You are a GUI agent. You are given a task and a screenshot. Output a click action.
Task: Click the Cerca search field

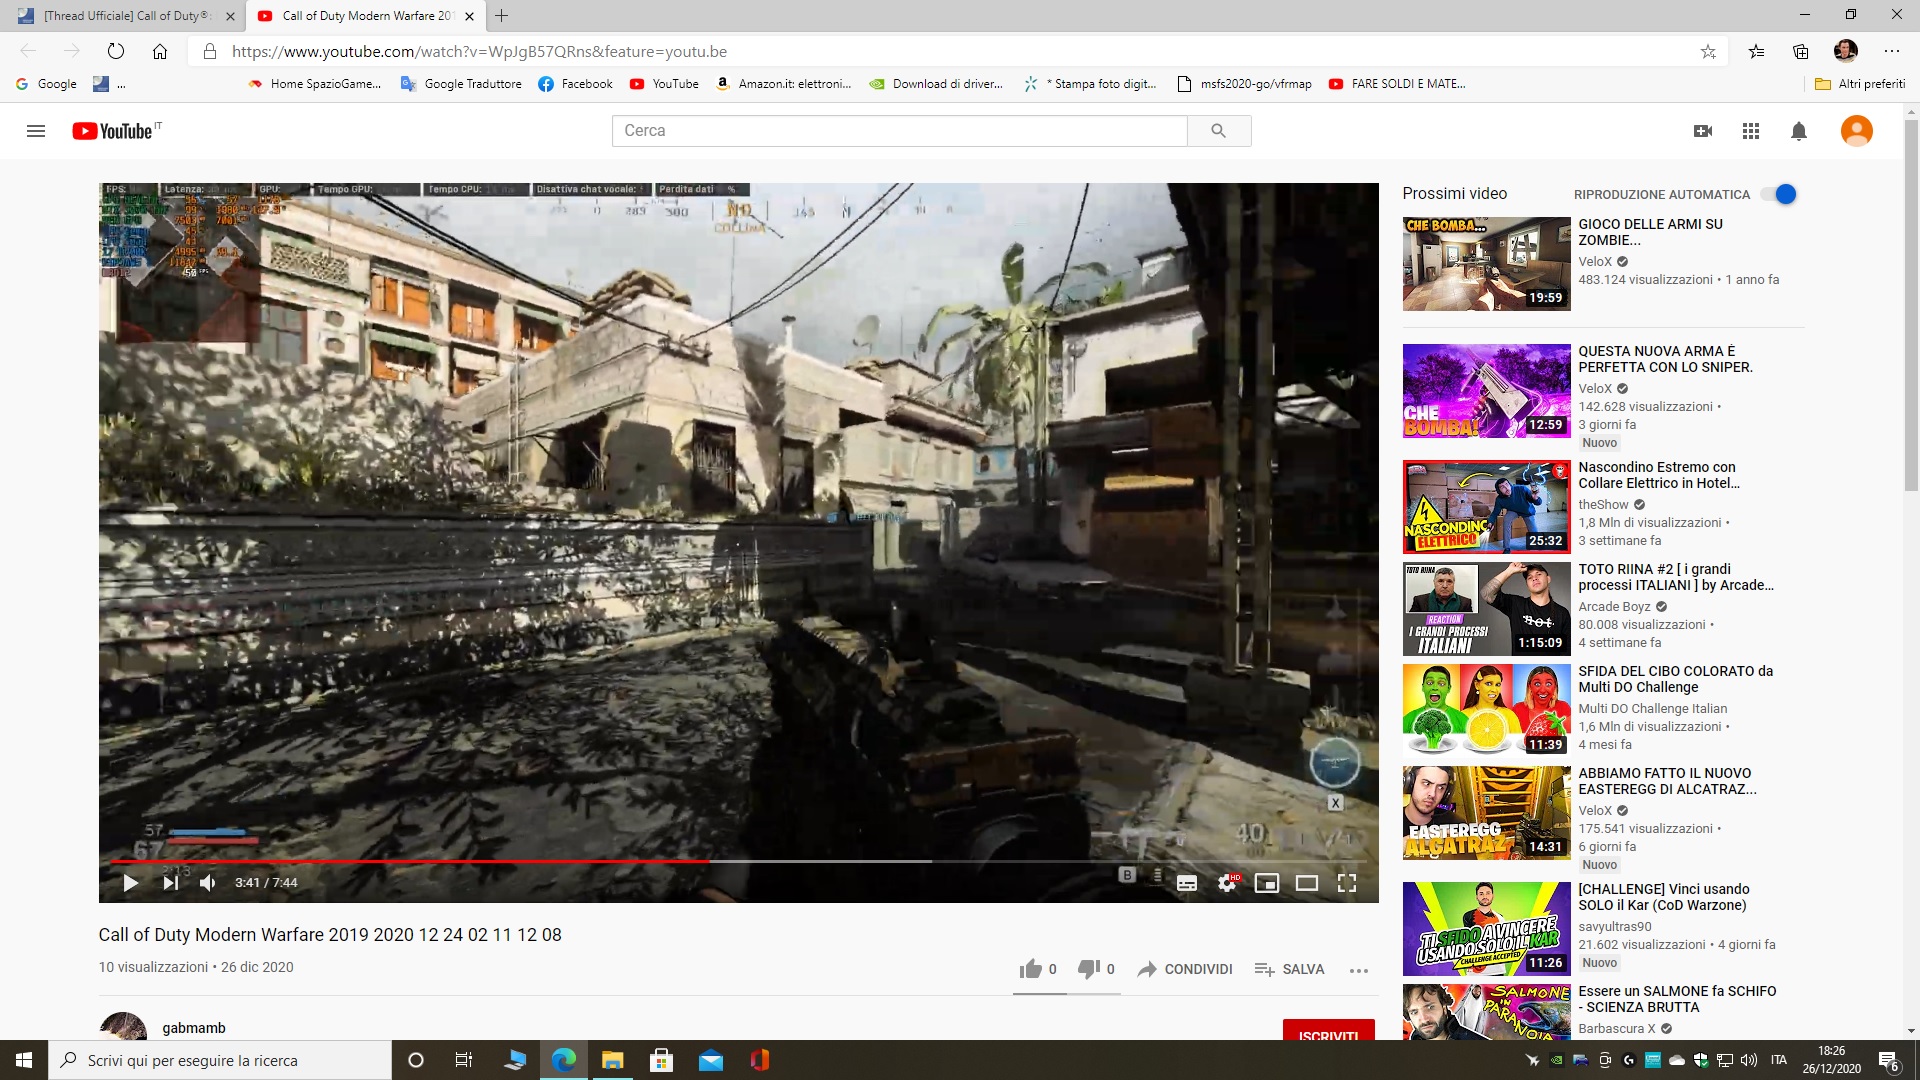click(x=898, y=131)
